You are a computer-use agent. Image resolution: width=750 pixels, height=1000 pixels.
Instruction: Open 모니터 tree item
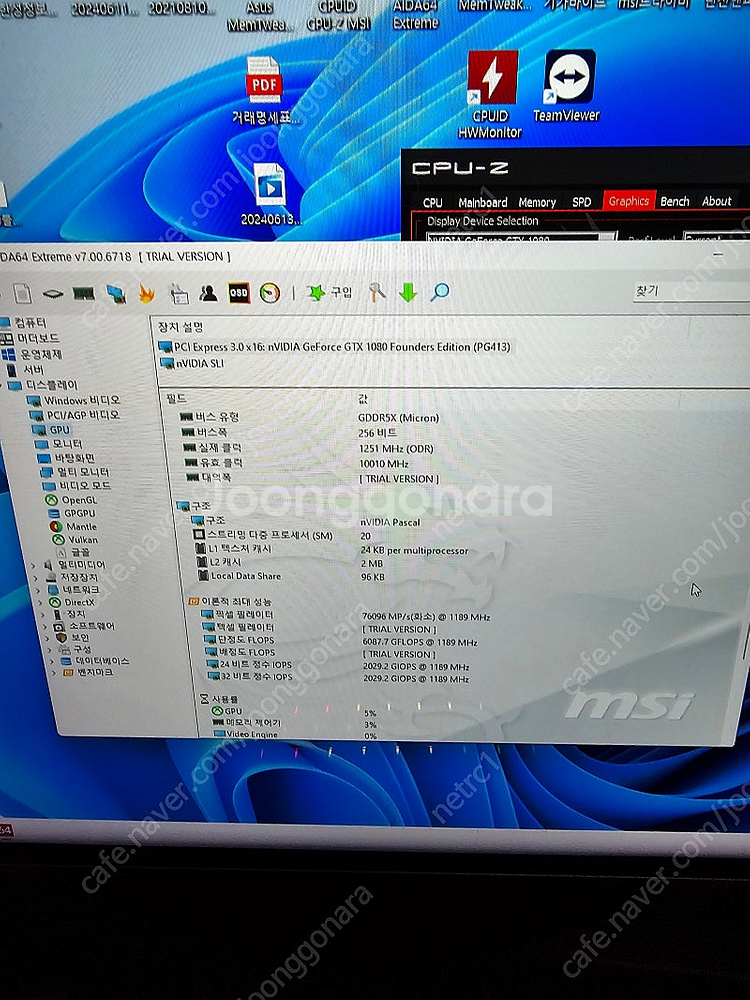59,444
